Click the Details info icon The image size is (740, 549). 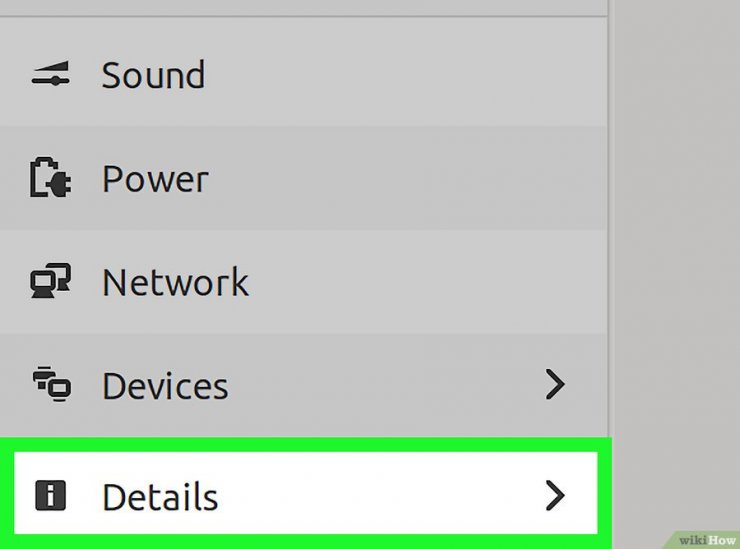[x=50, y=496]
